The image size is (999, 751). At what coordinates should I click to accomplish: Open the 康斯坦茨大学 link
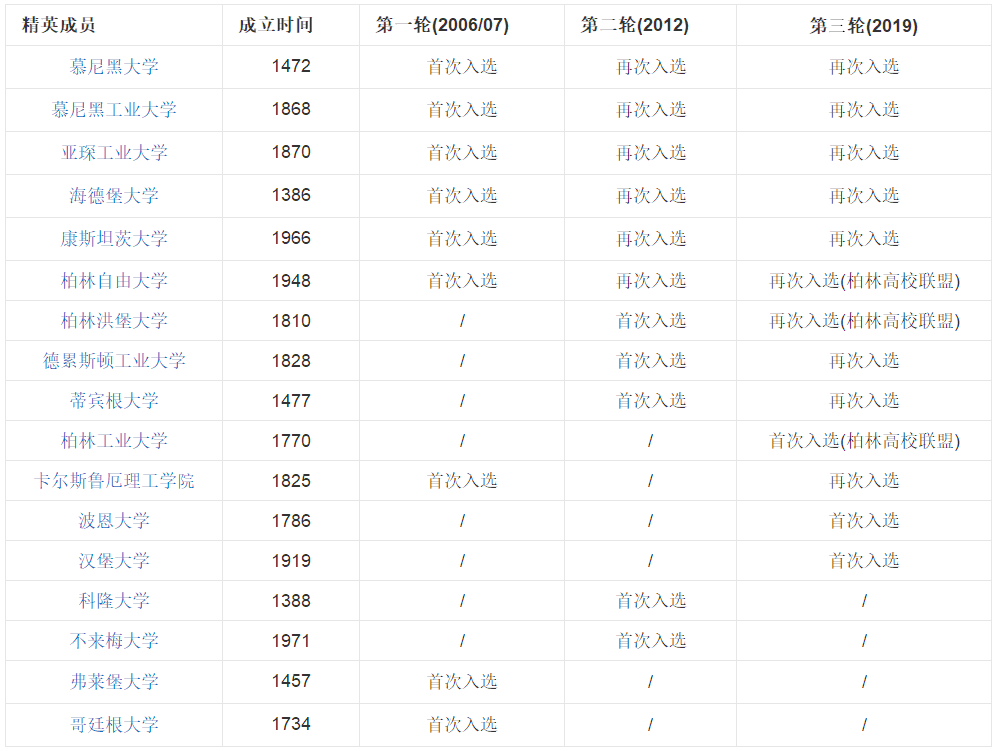(x=114, y=239)
